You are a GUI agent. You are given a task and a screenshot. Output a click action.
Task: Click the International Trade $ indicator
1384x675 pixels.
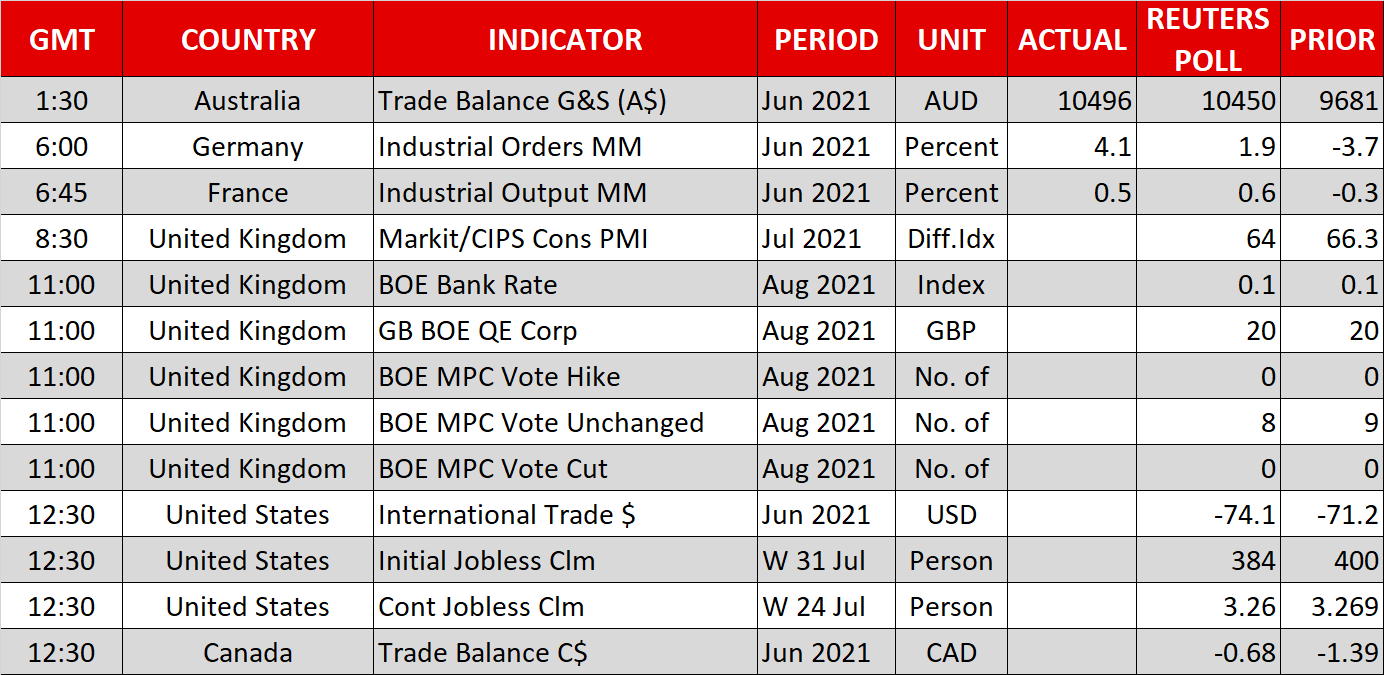click(507, 515)
